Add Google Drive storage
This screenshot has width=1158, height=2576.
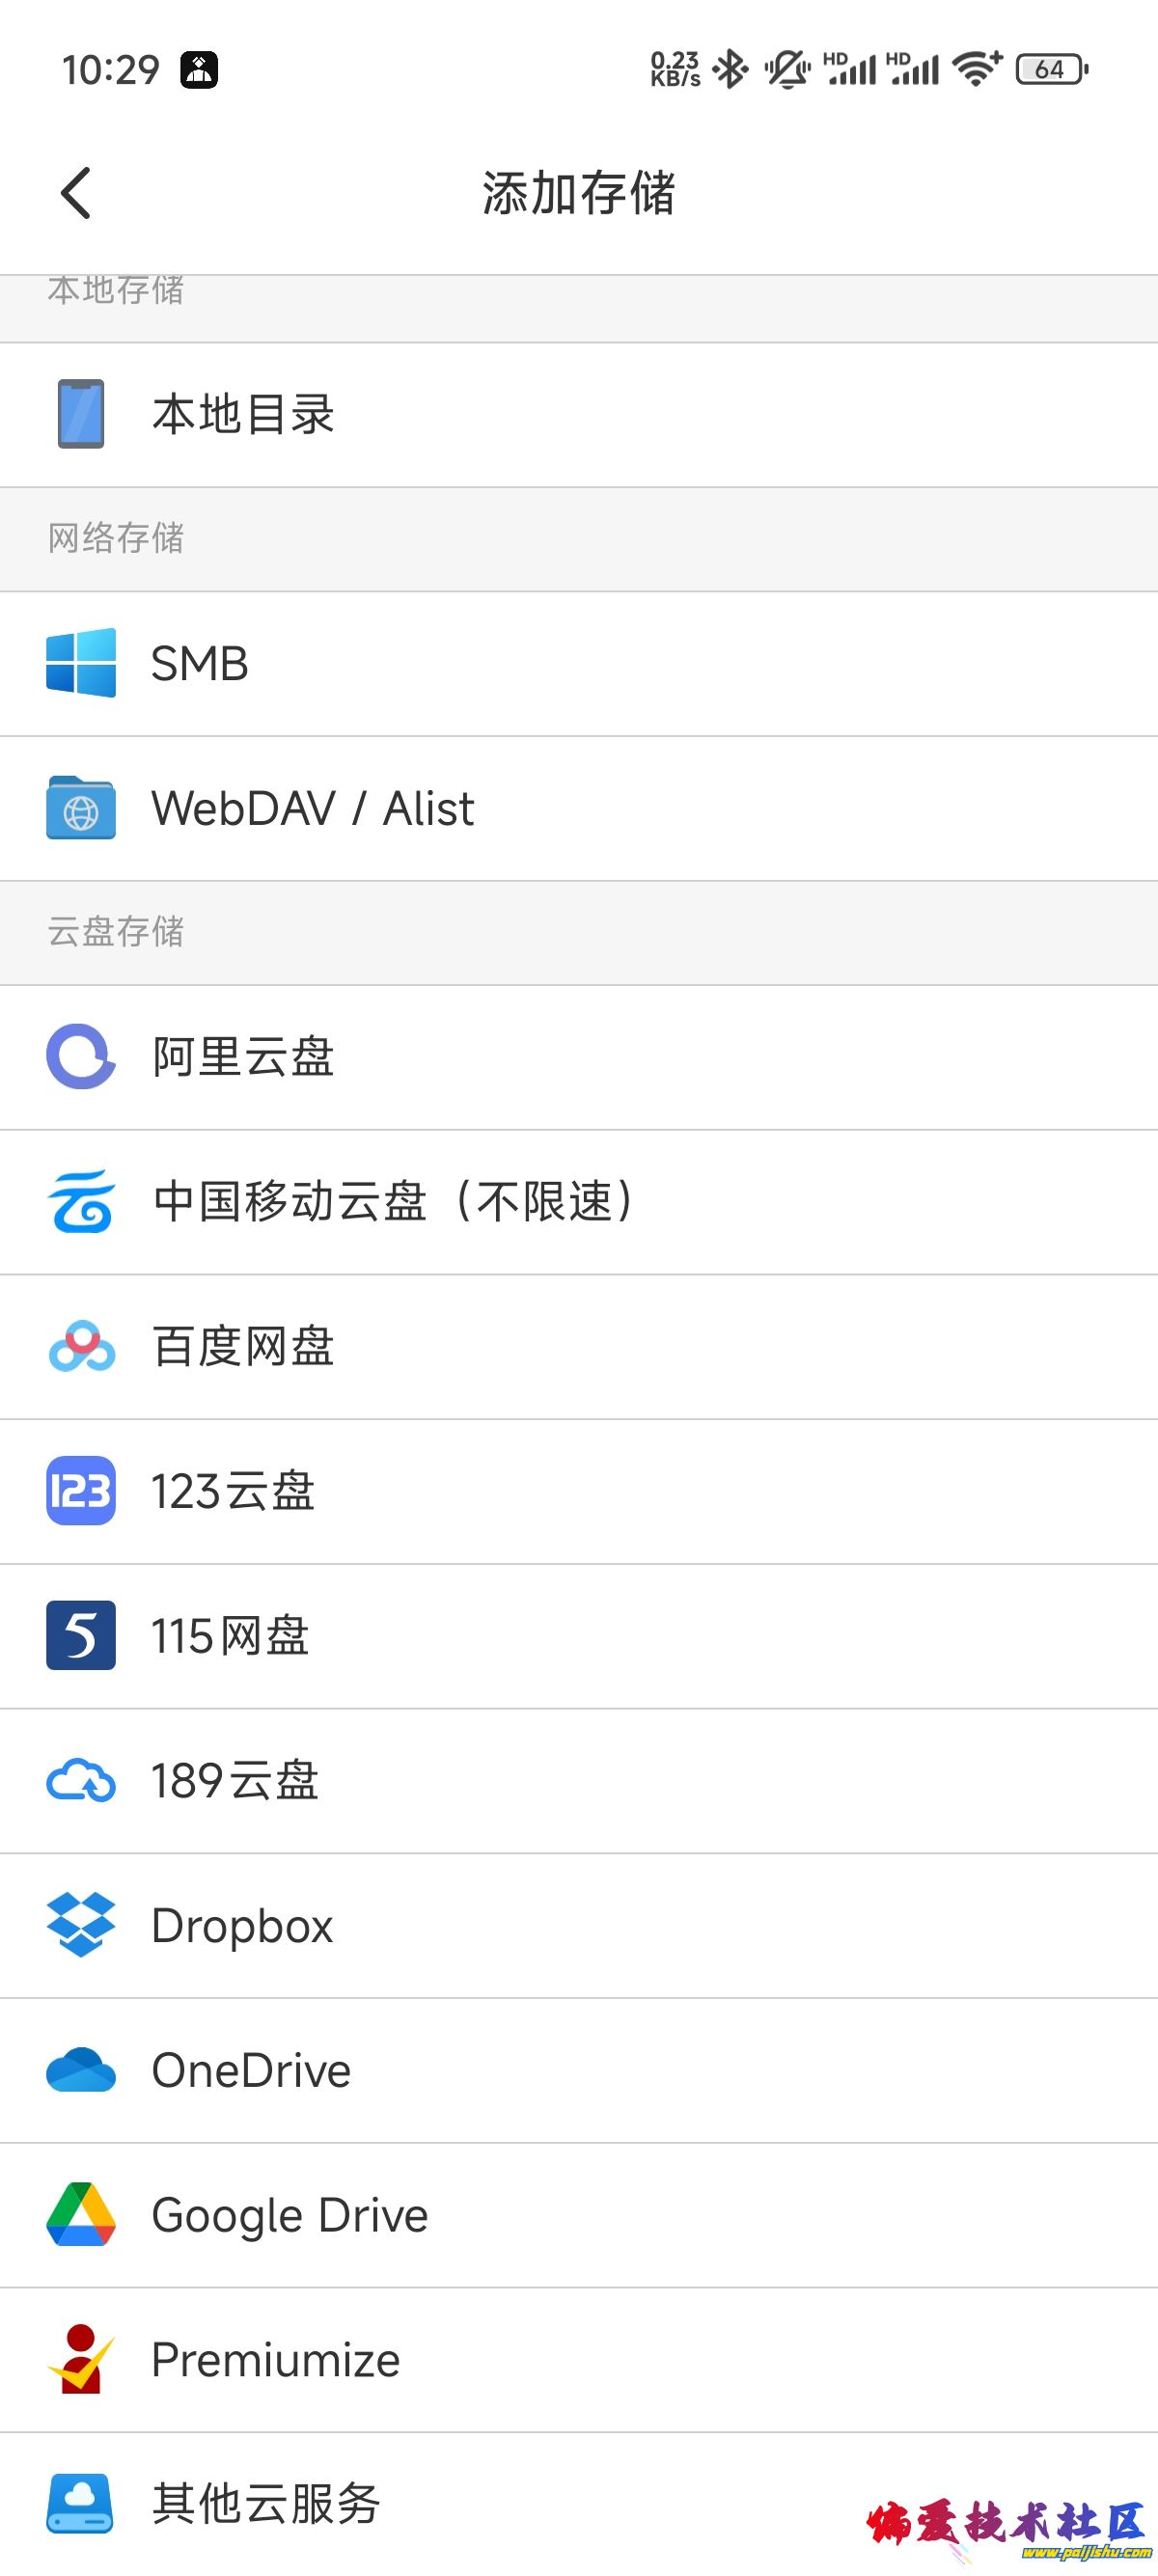point(290,2215)
